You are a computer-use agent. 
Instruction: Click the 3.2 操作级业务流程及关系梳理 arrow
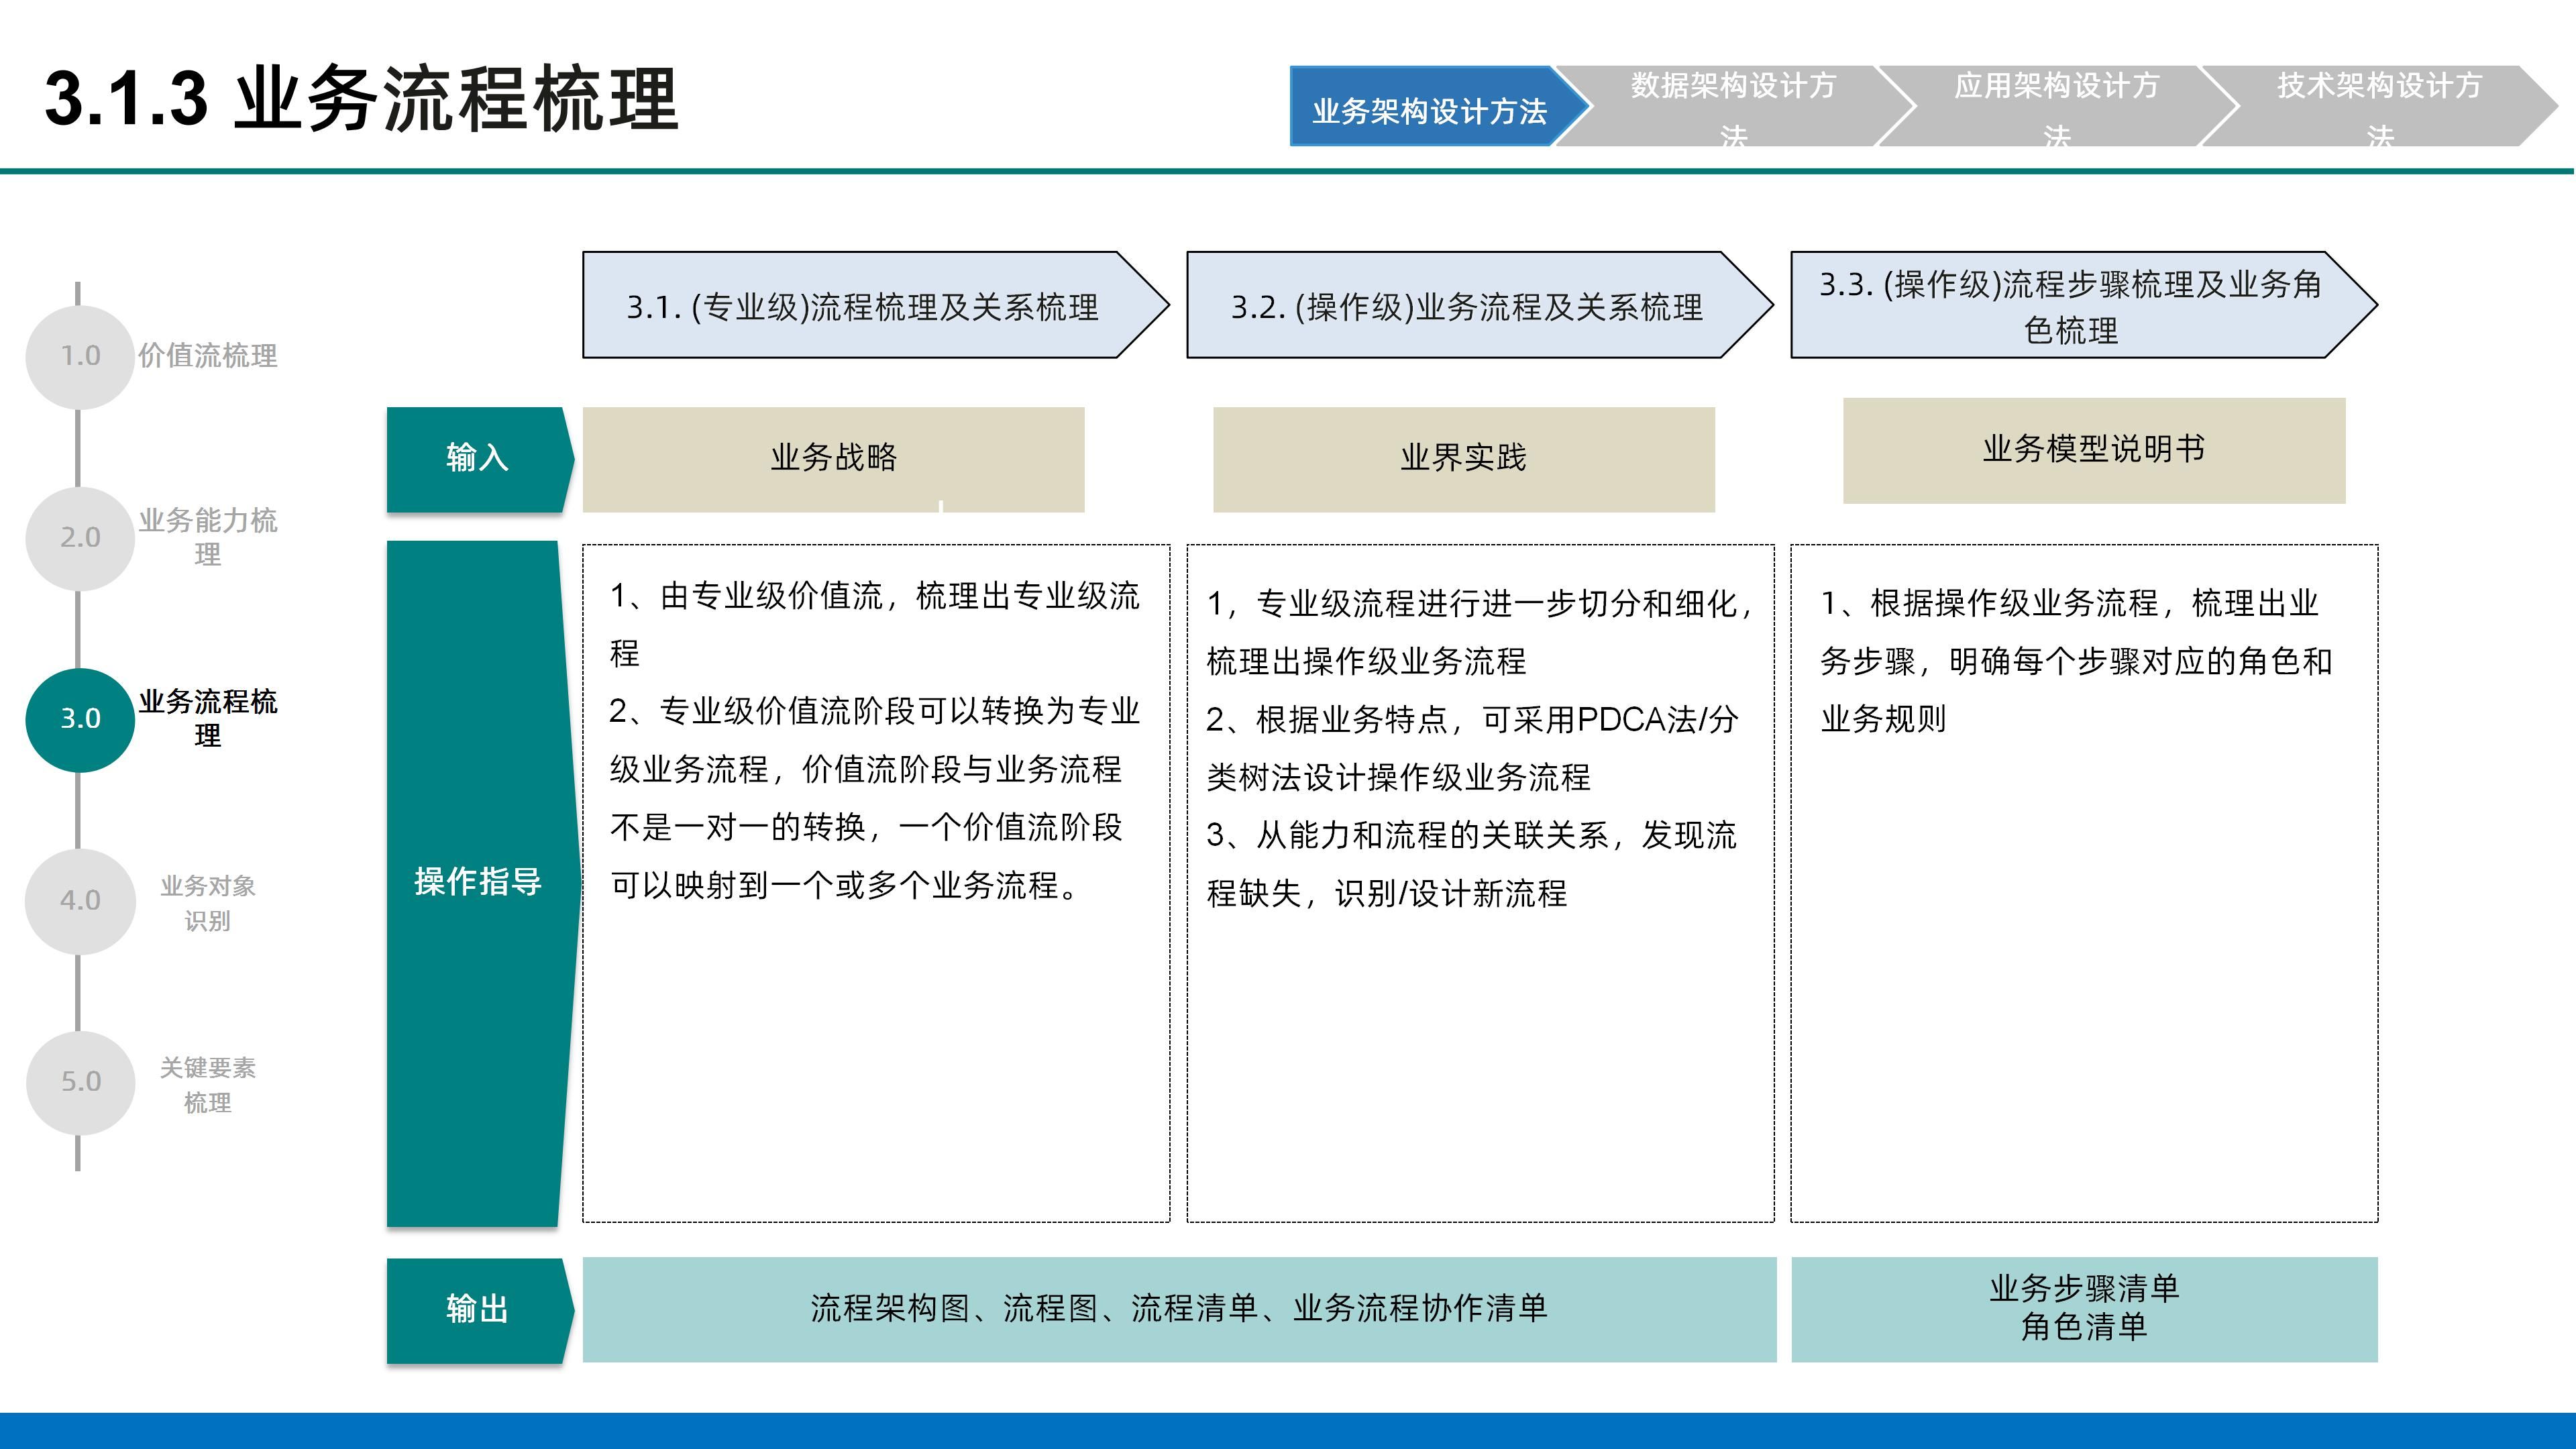[x=1480, y=305]
